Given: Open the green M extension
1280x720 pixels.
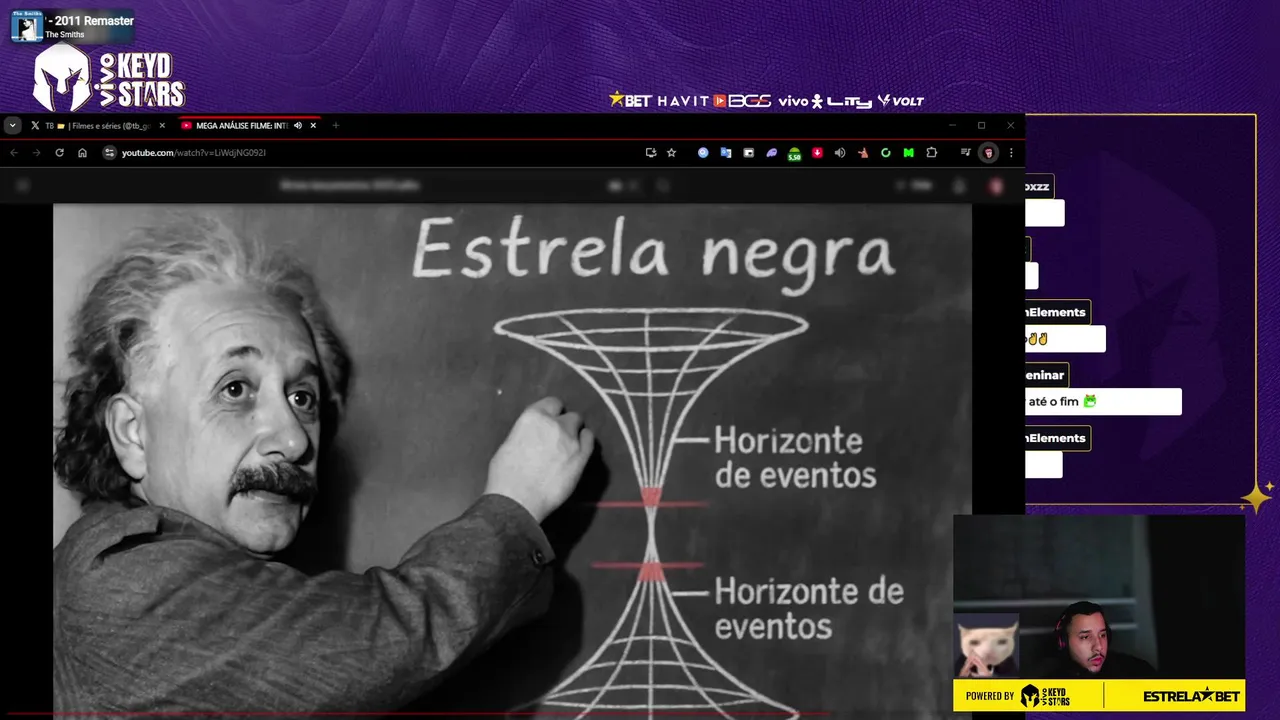Looking at the screenshot, I should [x=908, y=153].
